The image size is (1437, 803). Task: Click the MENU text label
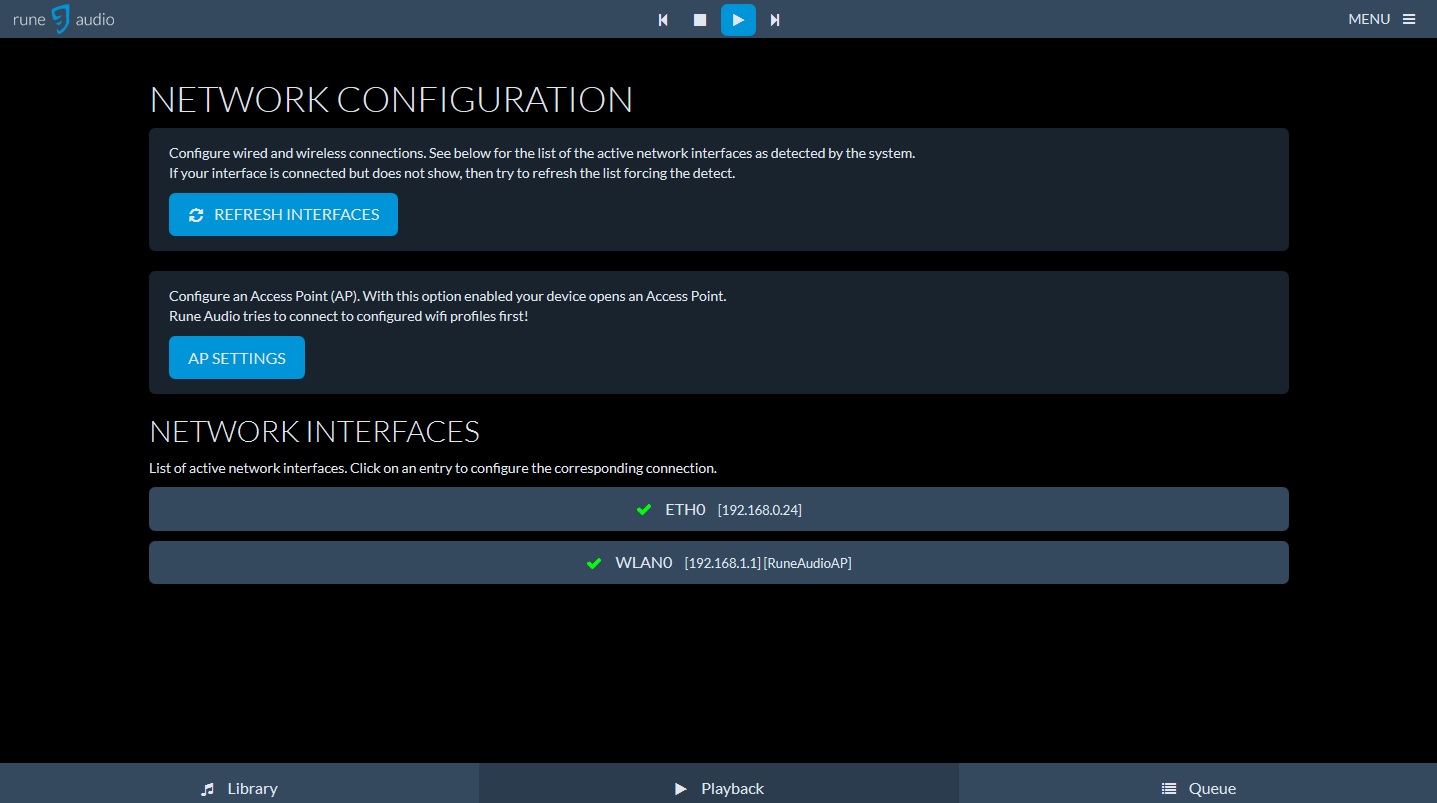pyautogui.click(x=1368, y=19)
